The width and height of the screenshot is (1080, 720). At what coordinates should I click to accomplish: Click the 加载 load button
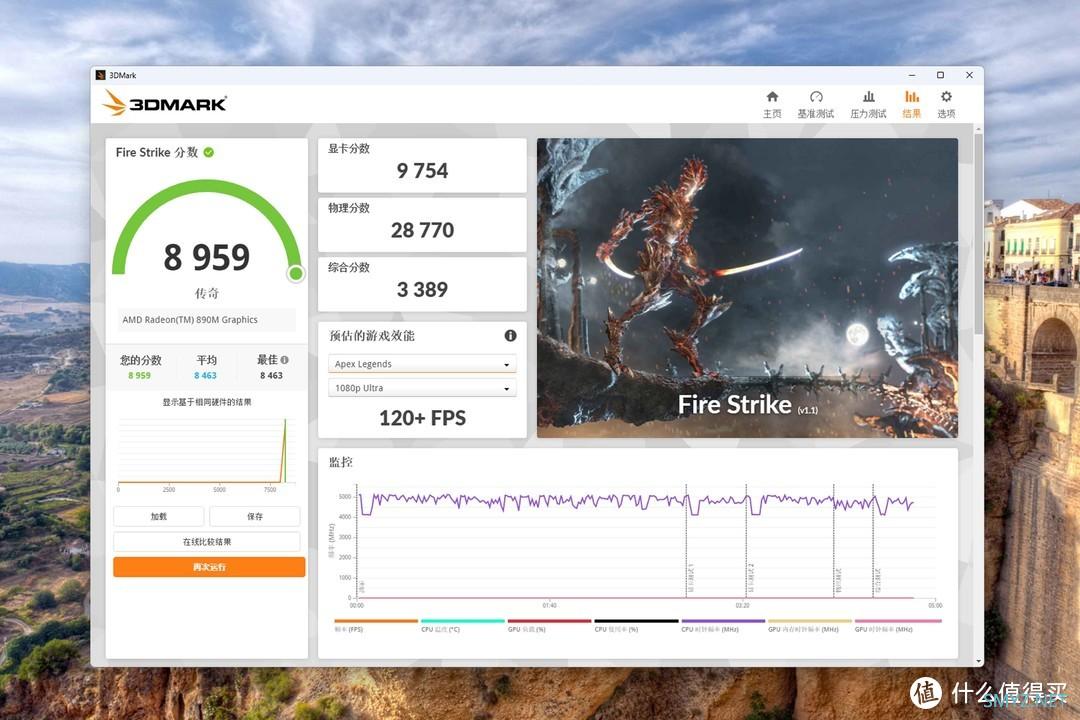point(158,516)
